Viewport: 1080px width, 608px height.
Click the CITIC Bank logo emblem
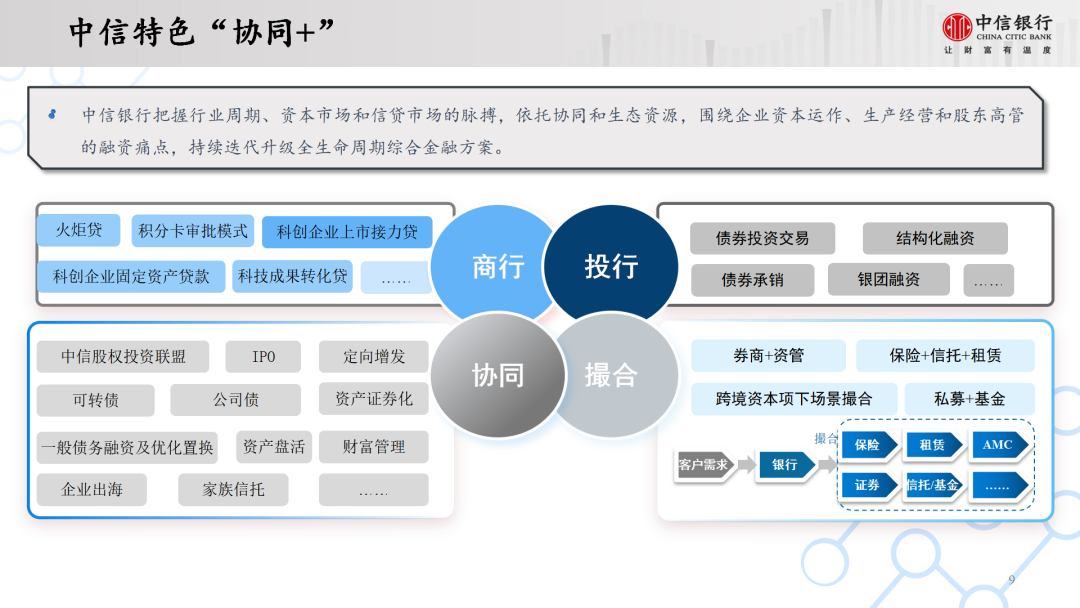click(x=957, y=27)
